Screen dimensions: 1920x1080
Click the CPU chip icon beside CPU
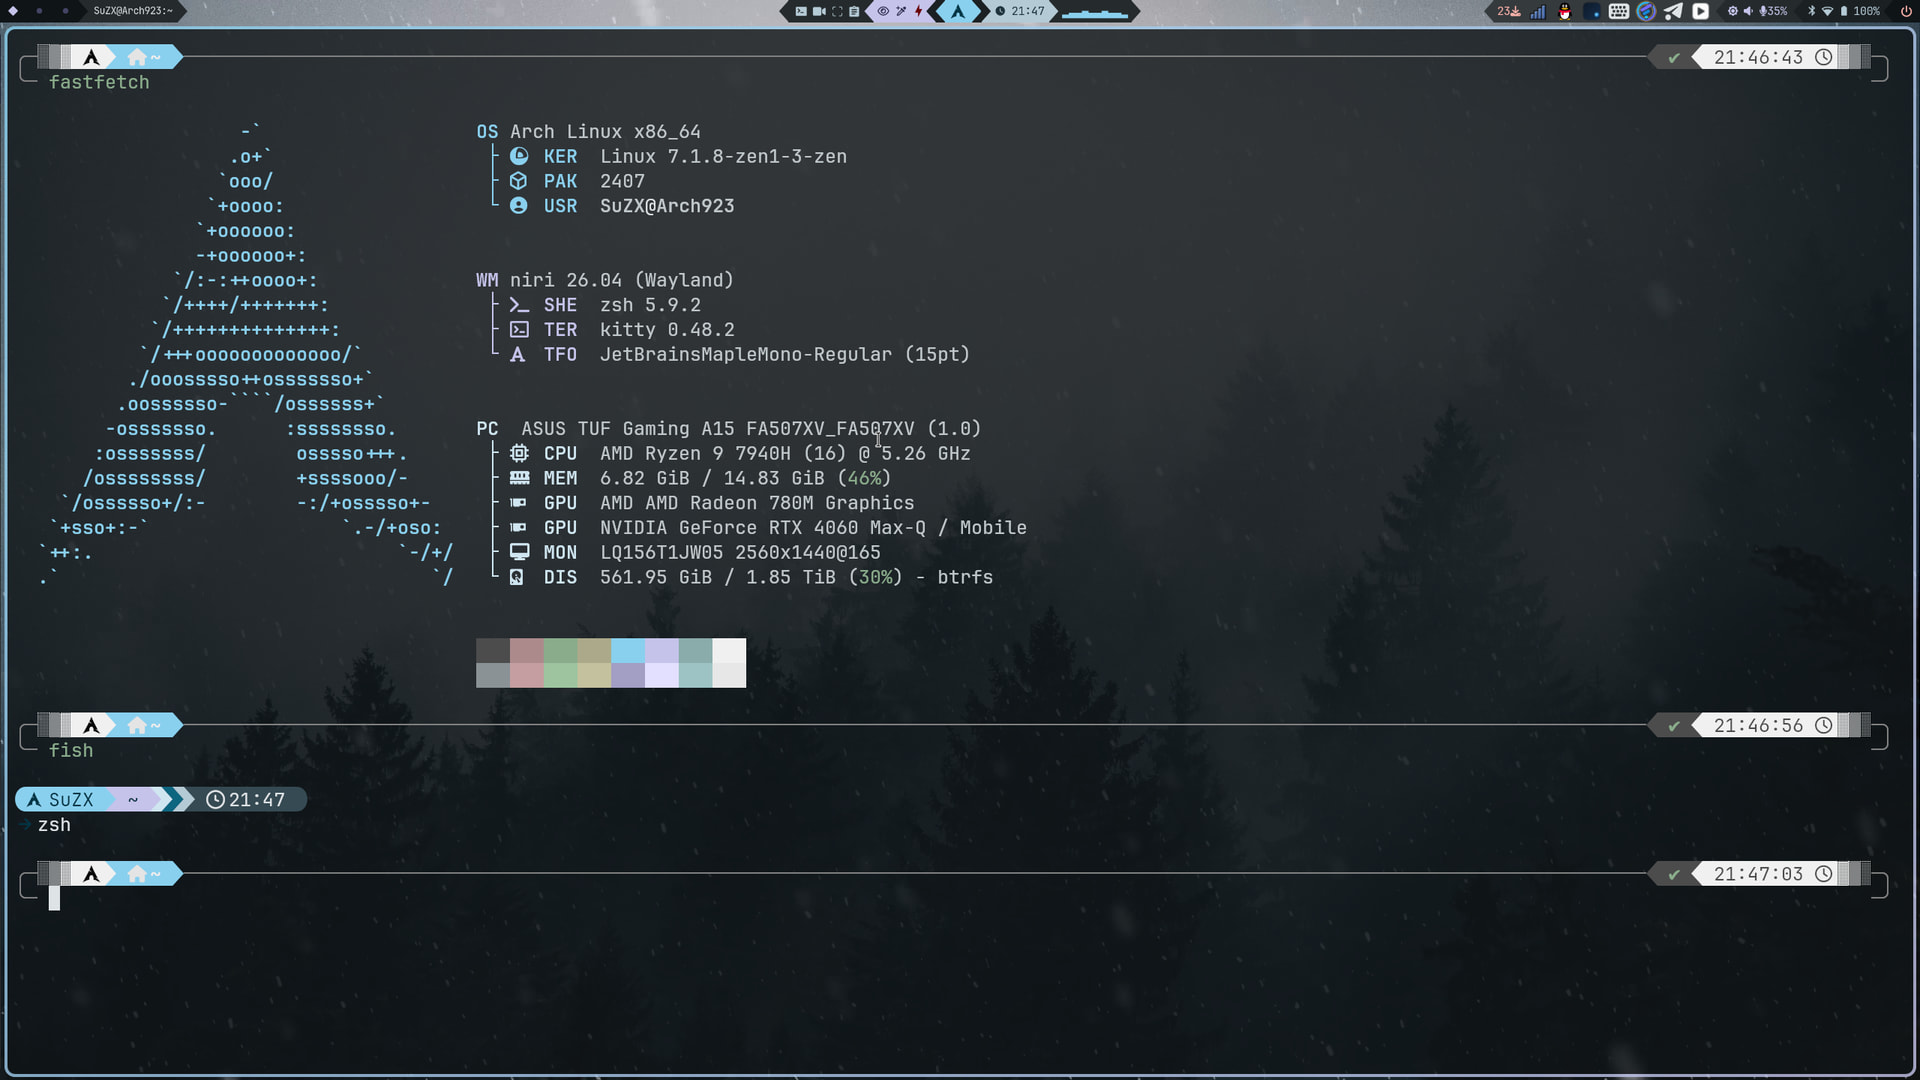(519, 453)
